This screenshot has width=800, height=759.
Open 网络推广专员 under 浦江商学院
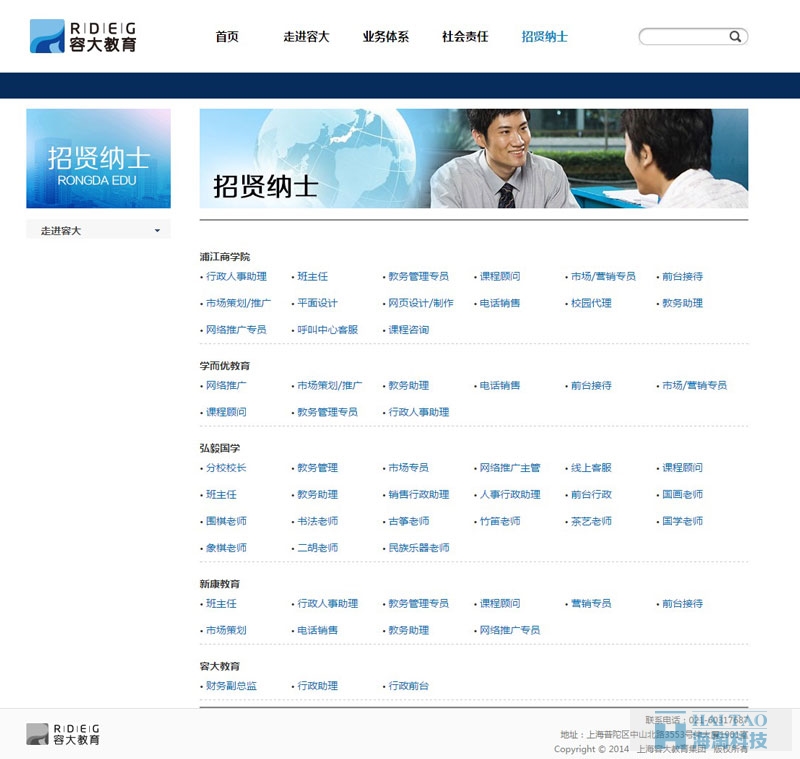coord(236,330)
